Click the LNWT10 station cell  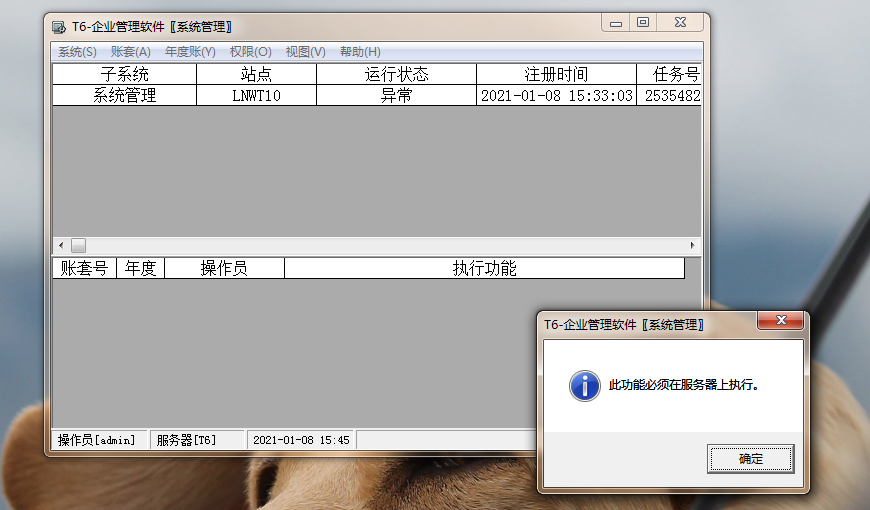coord(256,95)
